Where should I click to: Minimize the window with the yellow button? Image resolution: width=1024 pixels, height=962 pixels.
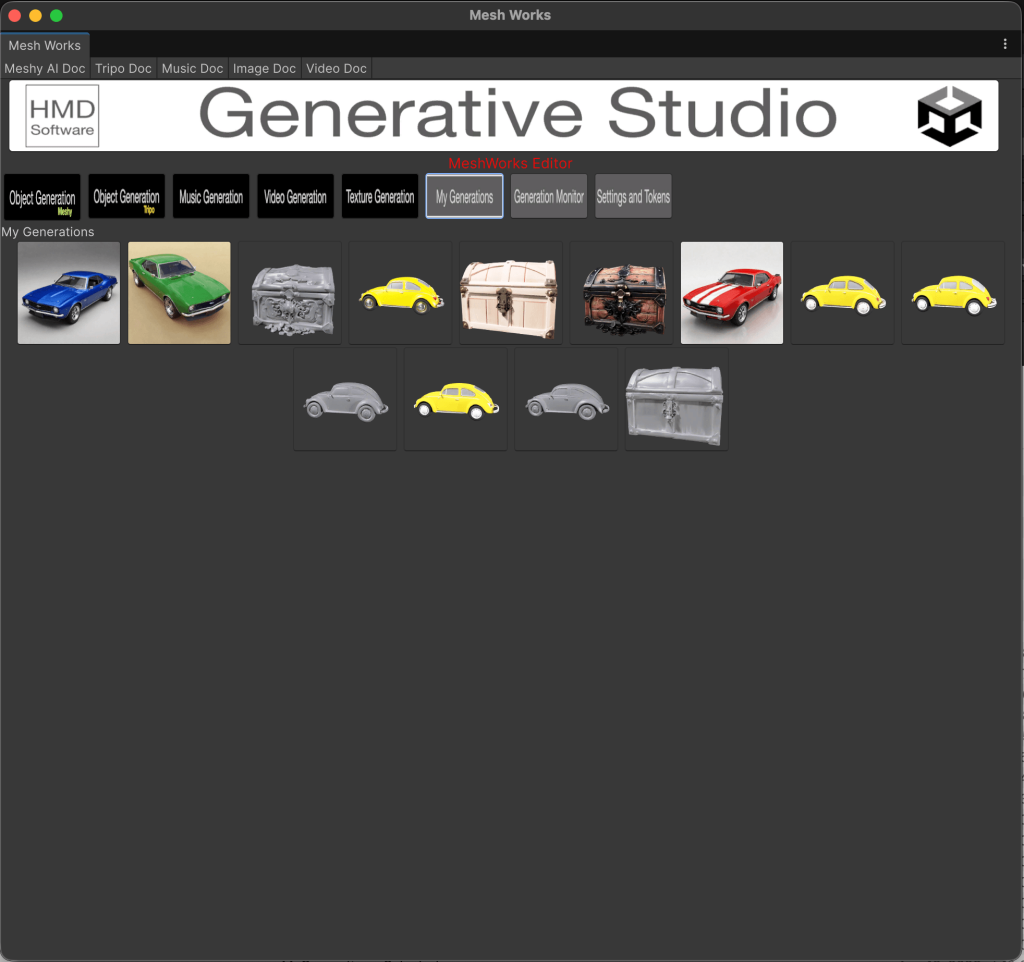point(35,15)
